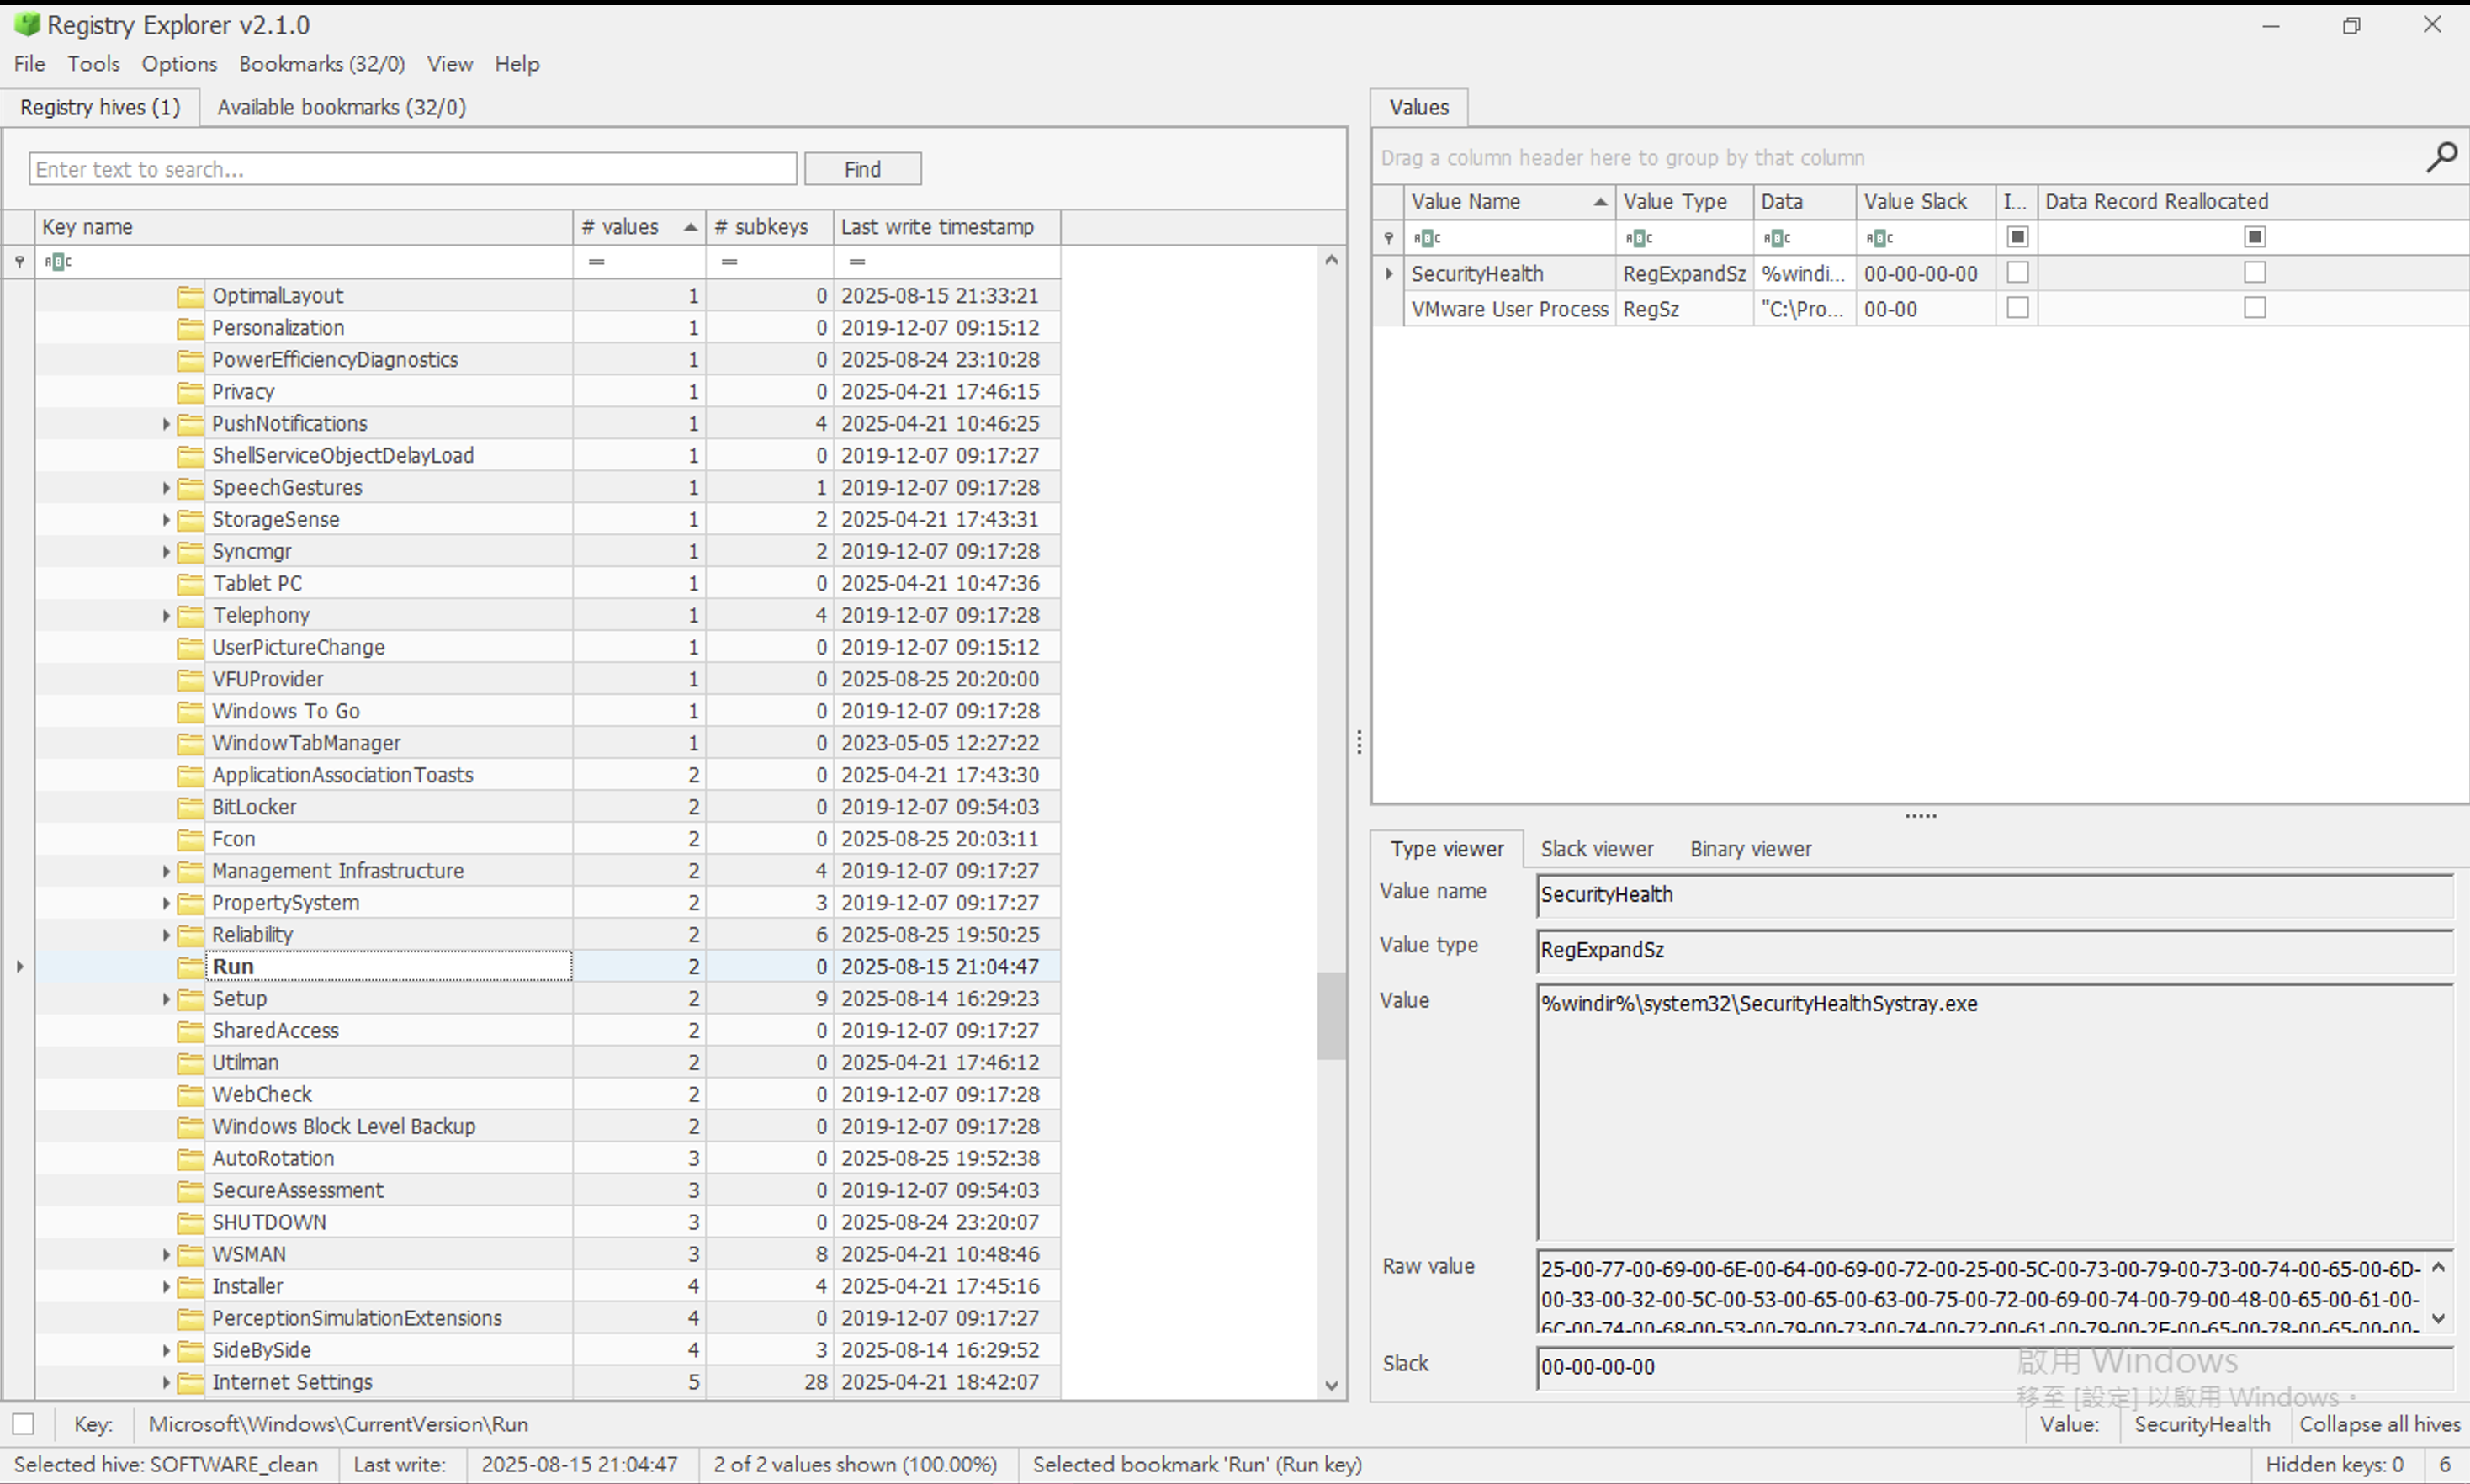
Task: Open the Bookmarks (32/0) menu
Action: pos(321,64)
